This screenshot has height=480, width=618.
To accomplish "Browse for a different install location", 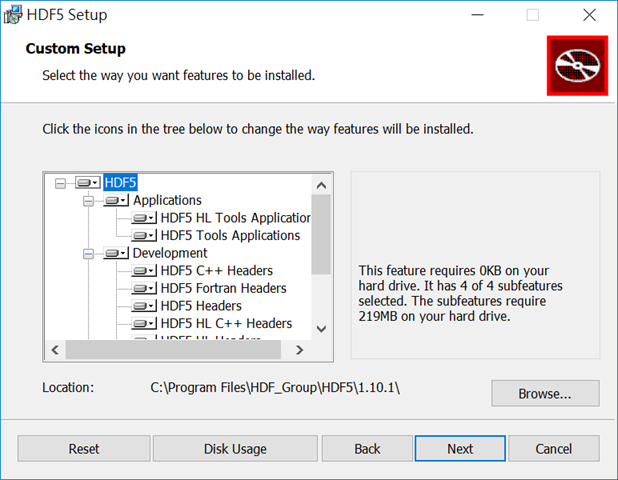I will pos(545,393).
